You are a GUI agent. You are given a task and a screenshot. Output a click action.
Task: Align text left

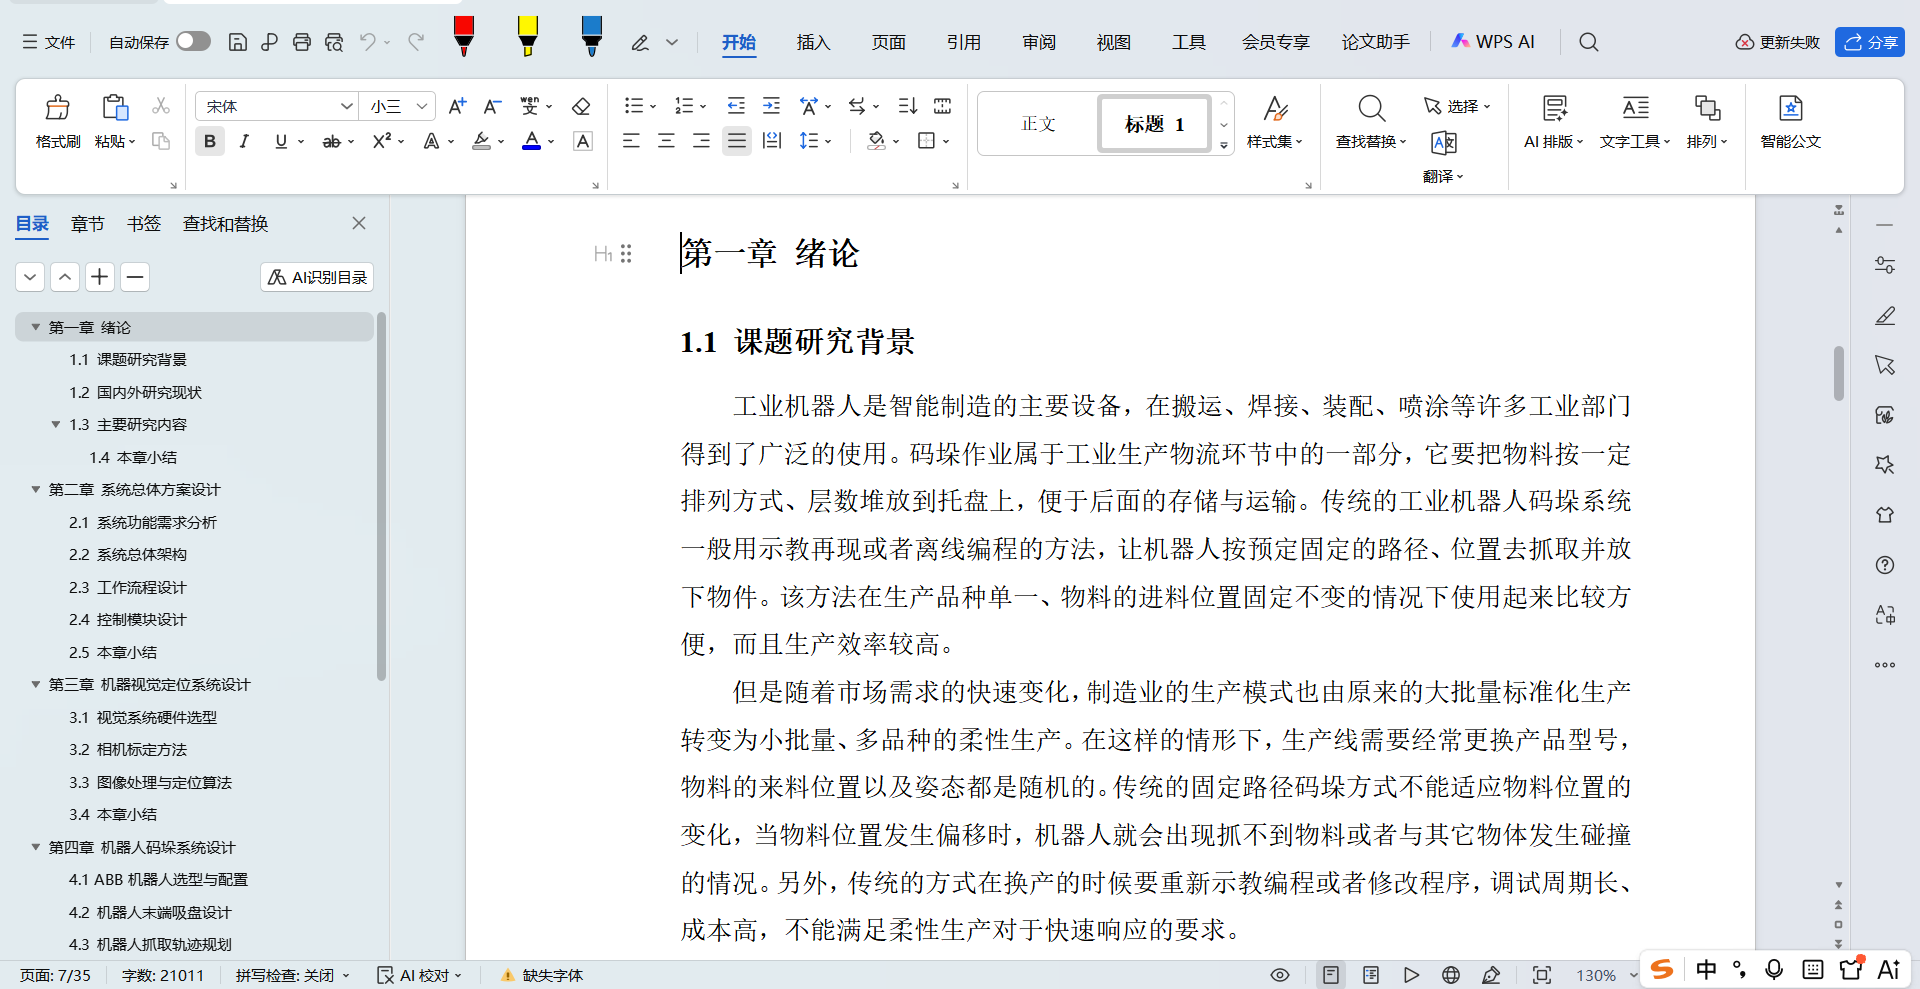click(631, 141)
